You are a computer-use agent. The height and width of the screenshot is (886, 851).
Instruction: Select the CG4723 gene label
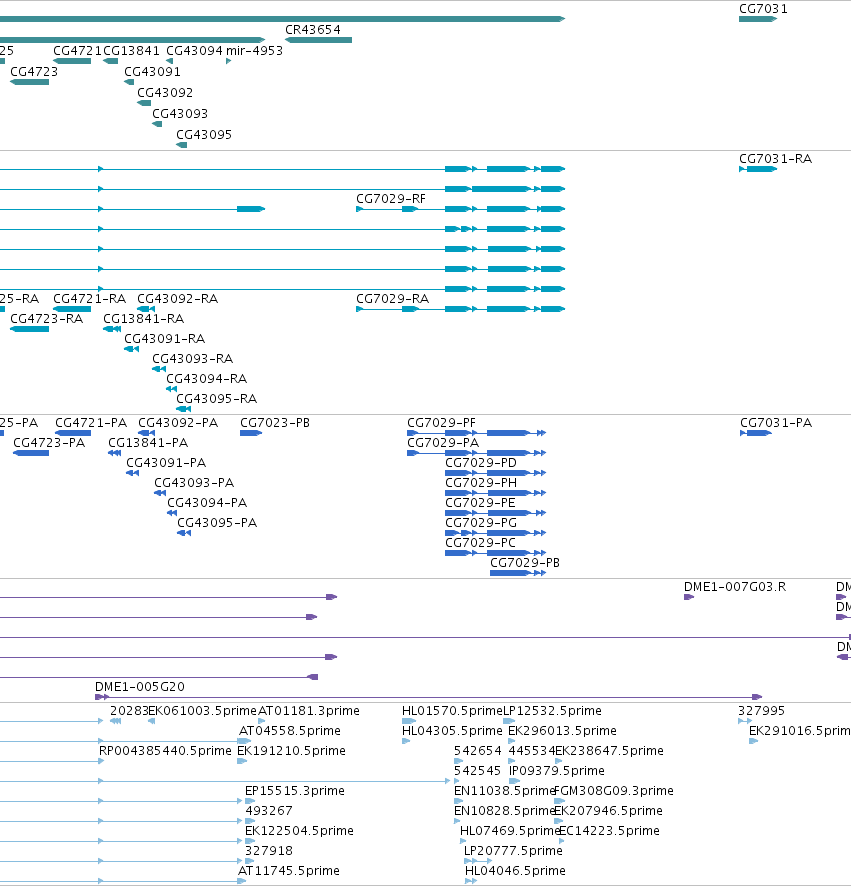[34, 72]
